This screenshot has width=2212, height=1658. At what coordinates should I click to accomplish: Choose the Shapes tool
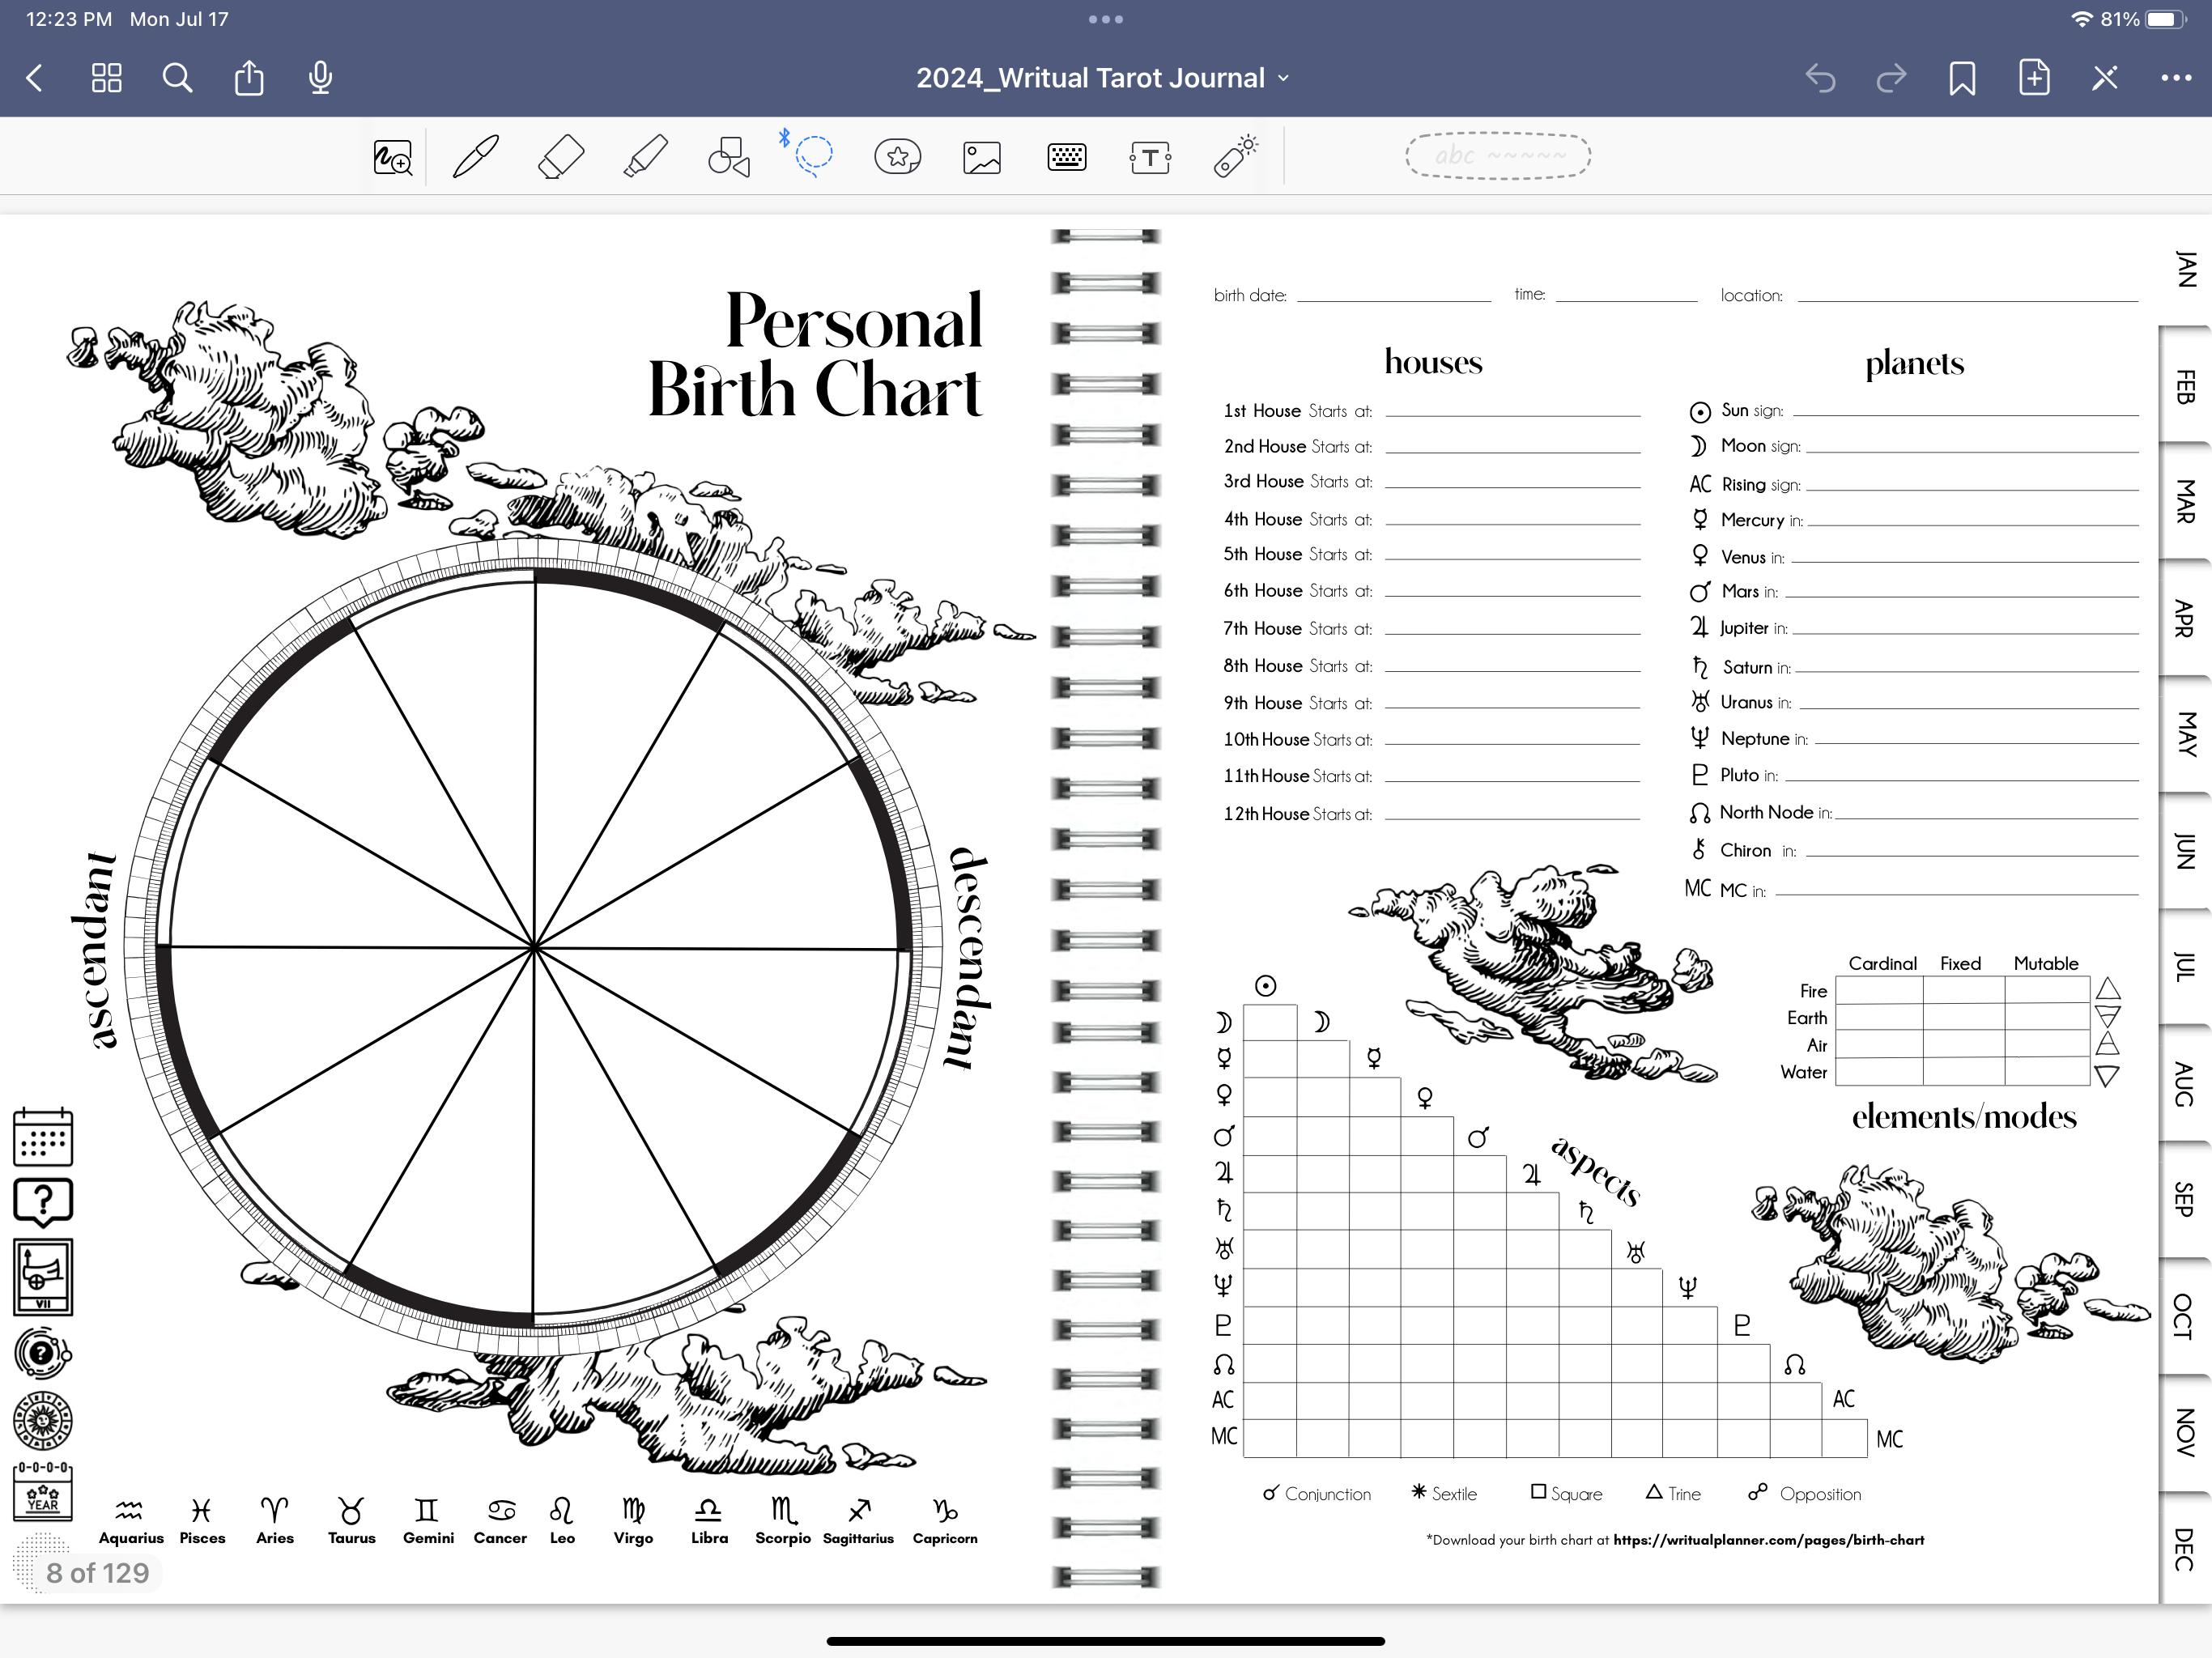(729, 157)
